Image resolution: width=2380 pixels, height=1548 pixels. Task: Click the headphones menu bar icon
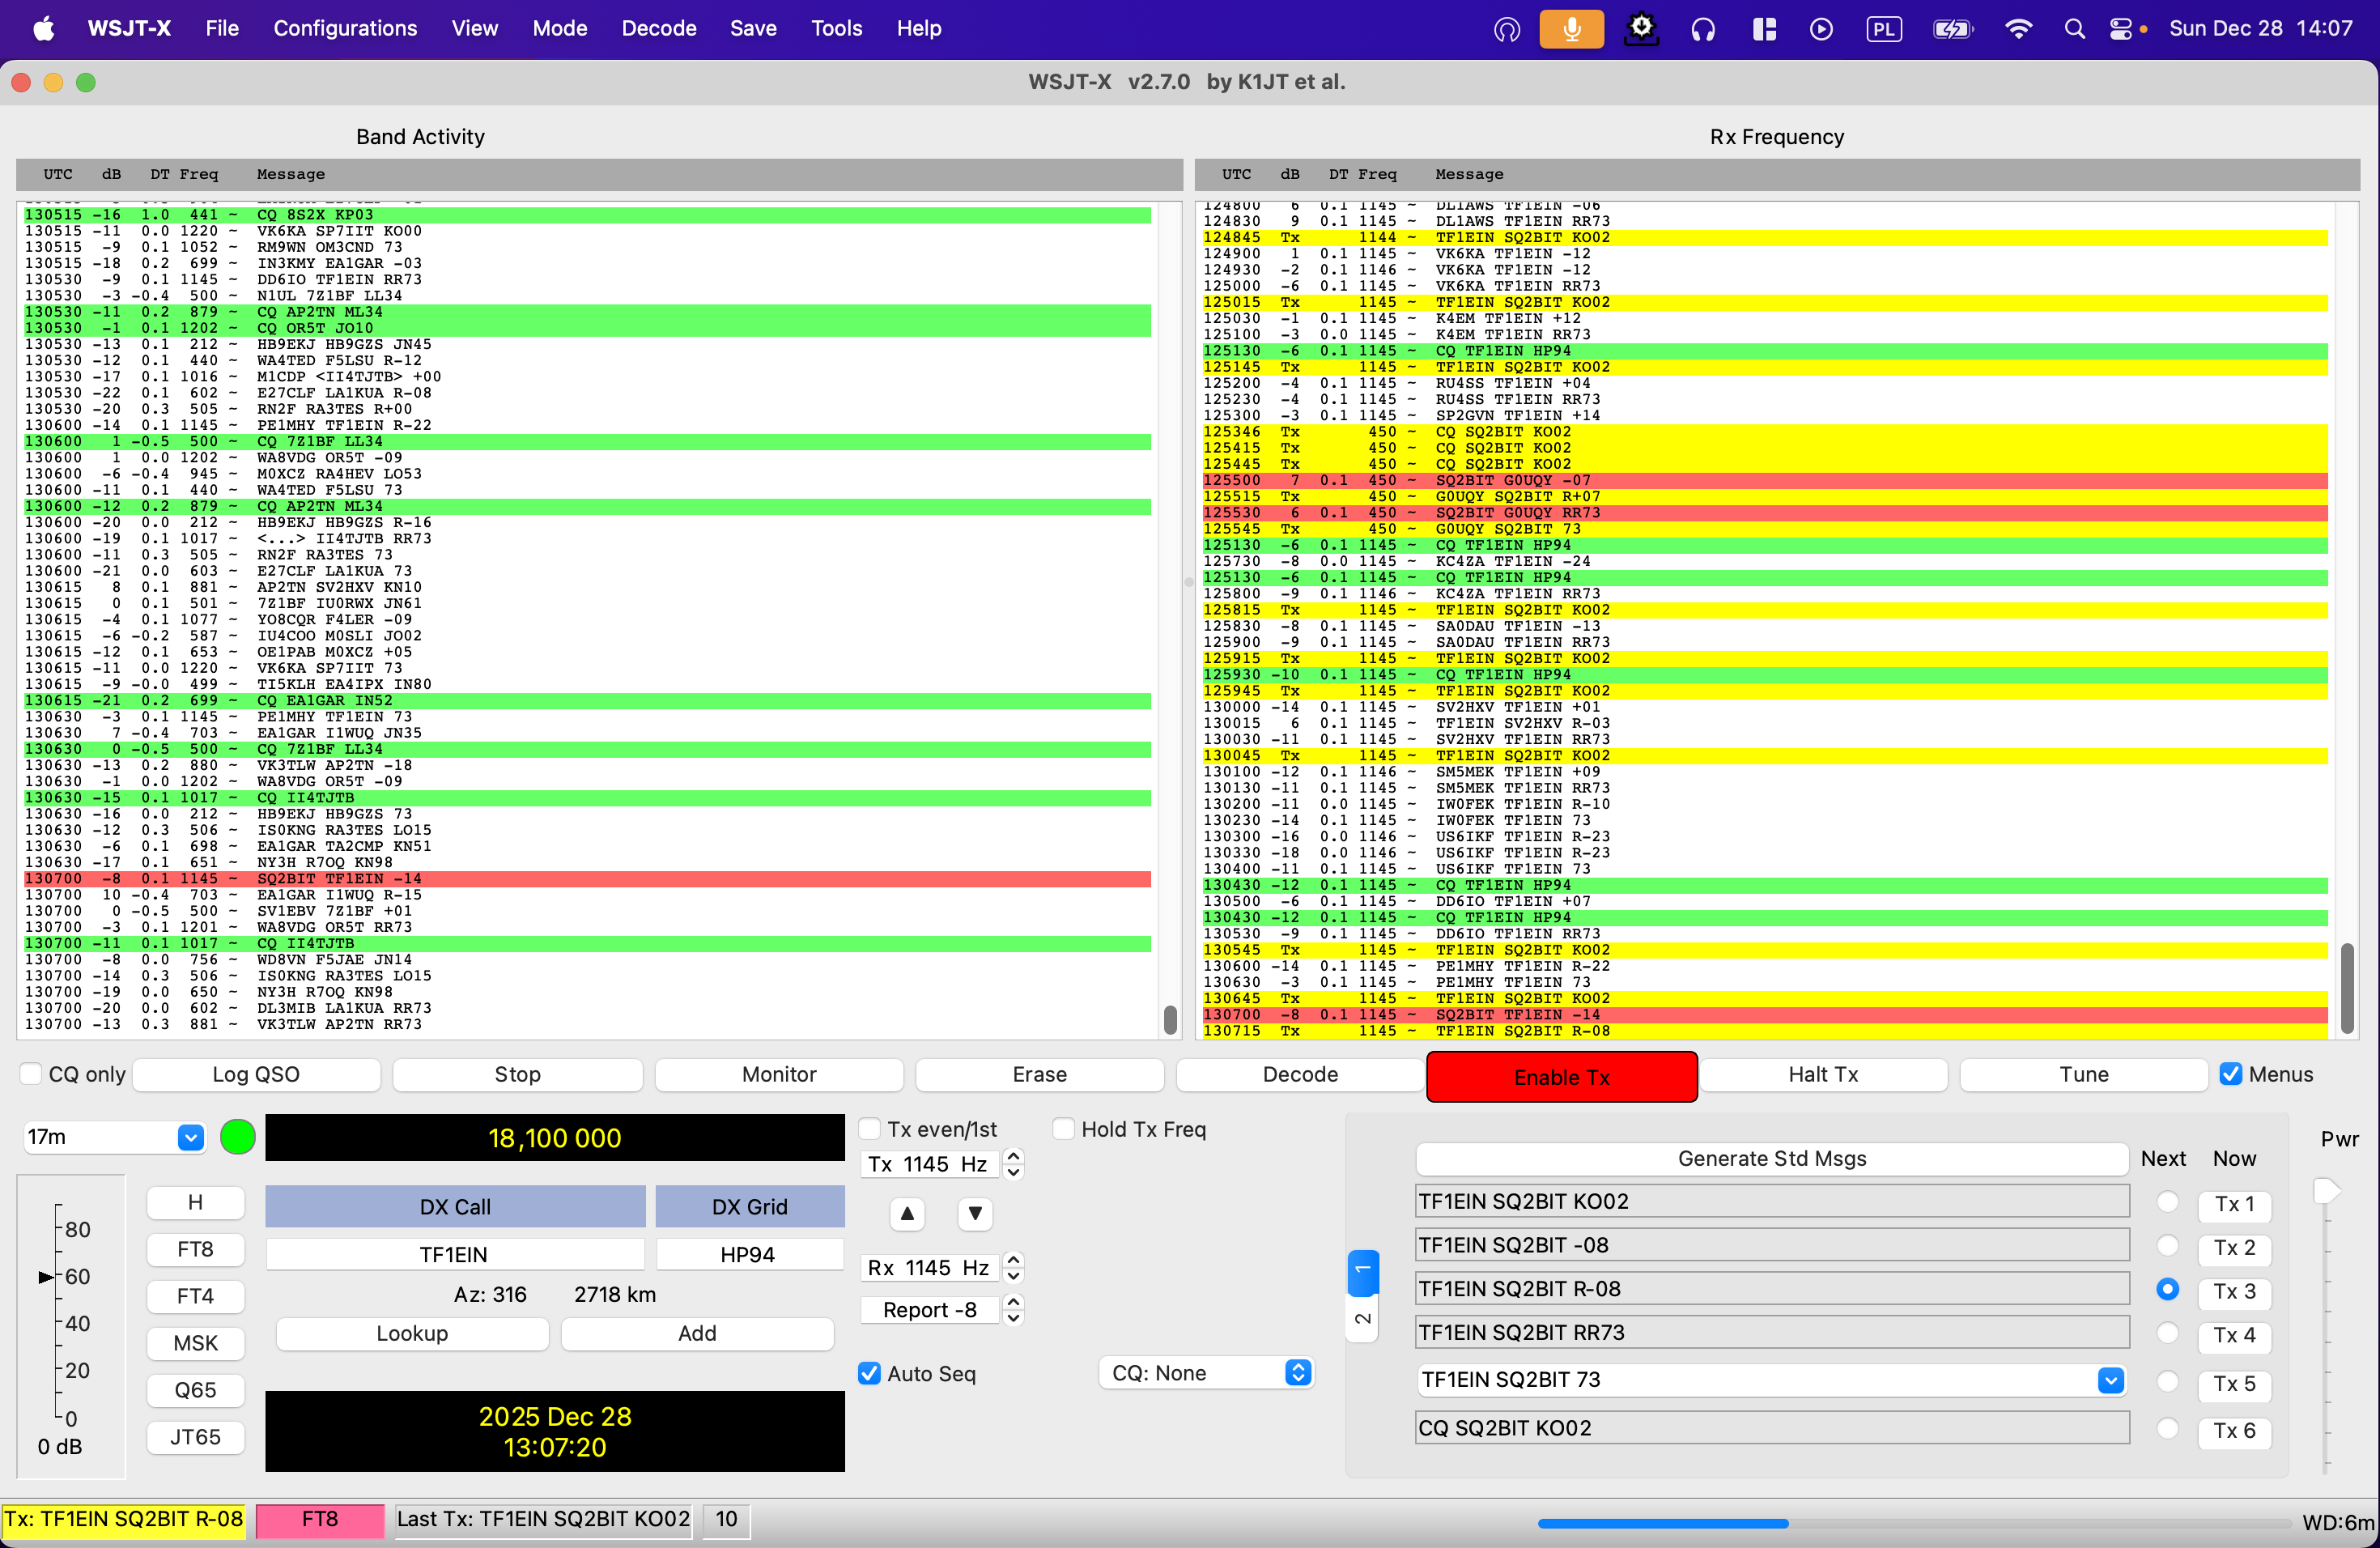point(1702,29)
